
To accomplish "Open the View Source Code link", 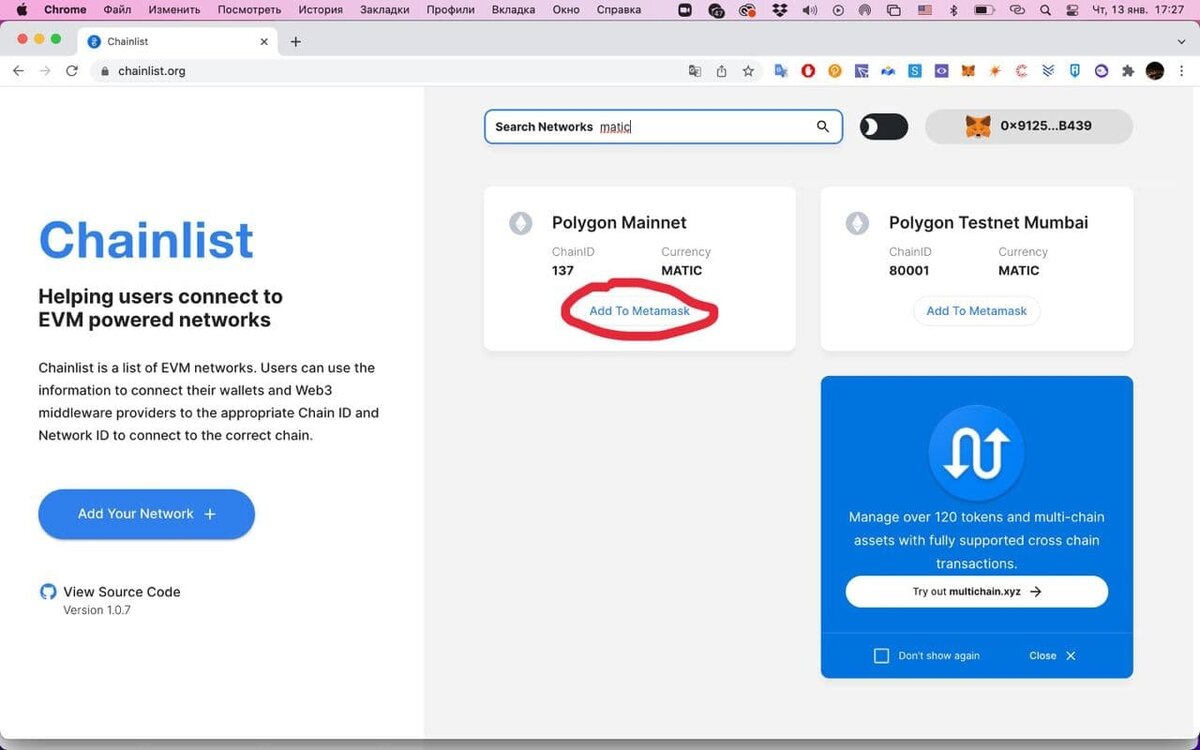I will click(x=122, y=592).
